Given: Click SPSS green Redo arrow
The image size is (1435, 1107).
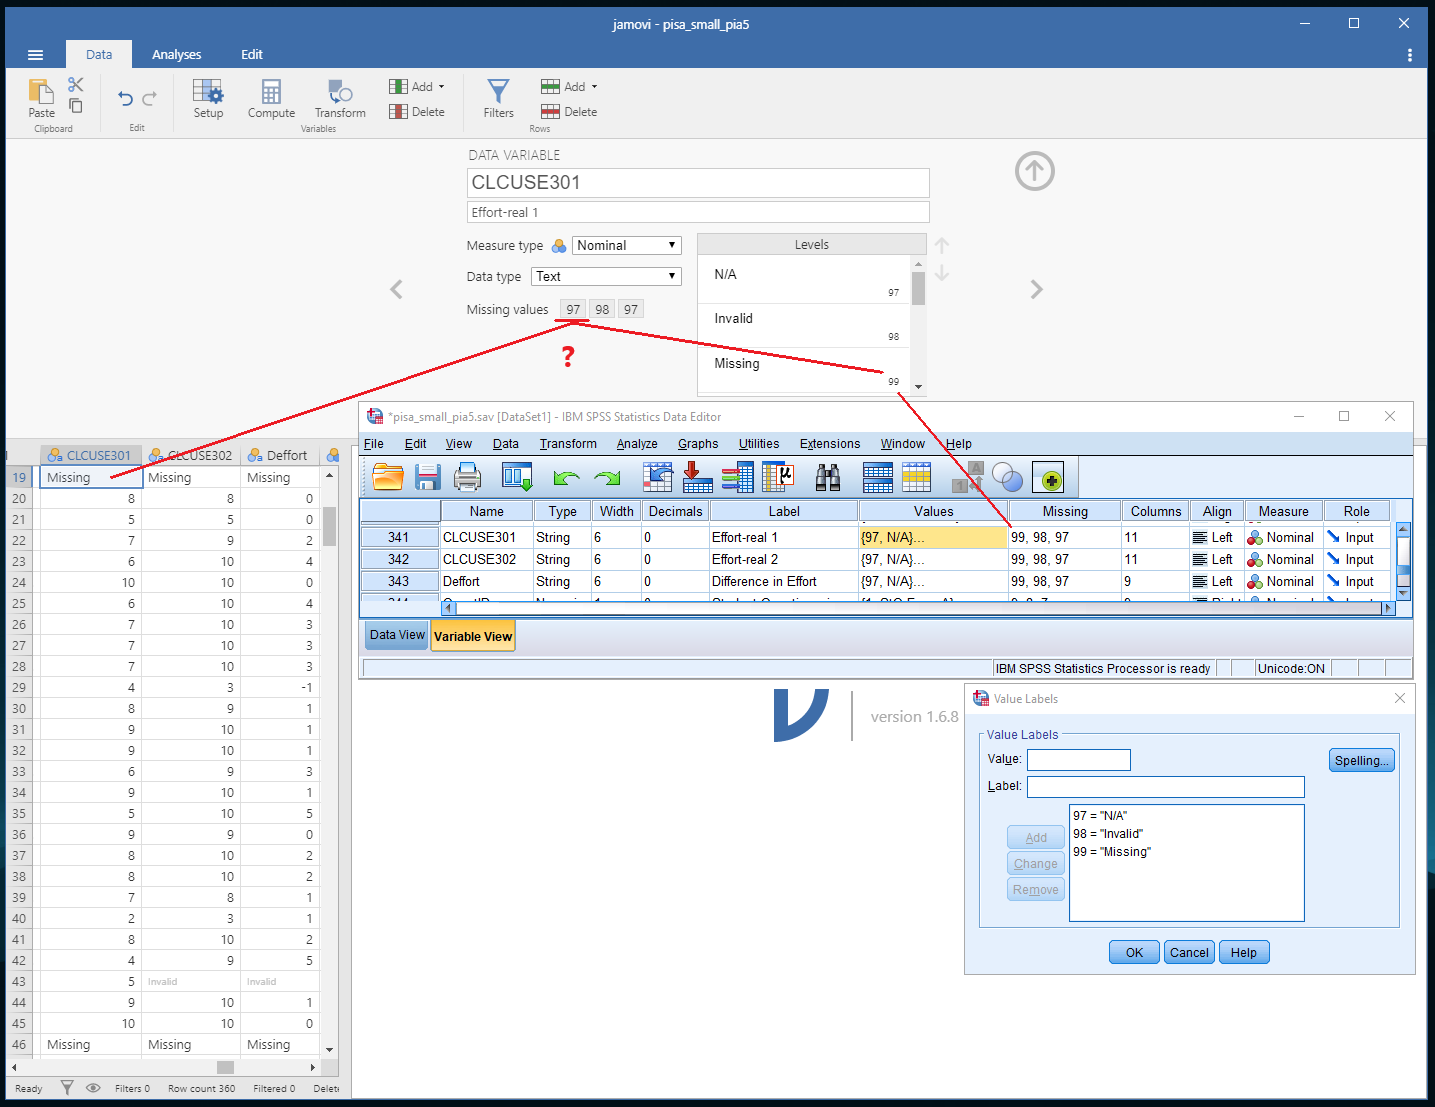Looking at the screenshot, I should coord(607,479).
